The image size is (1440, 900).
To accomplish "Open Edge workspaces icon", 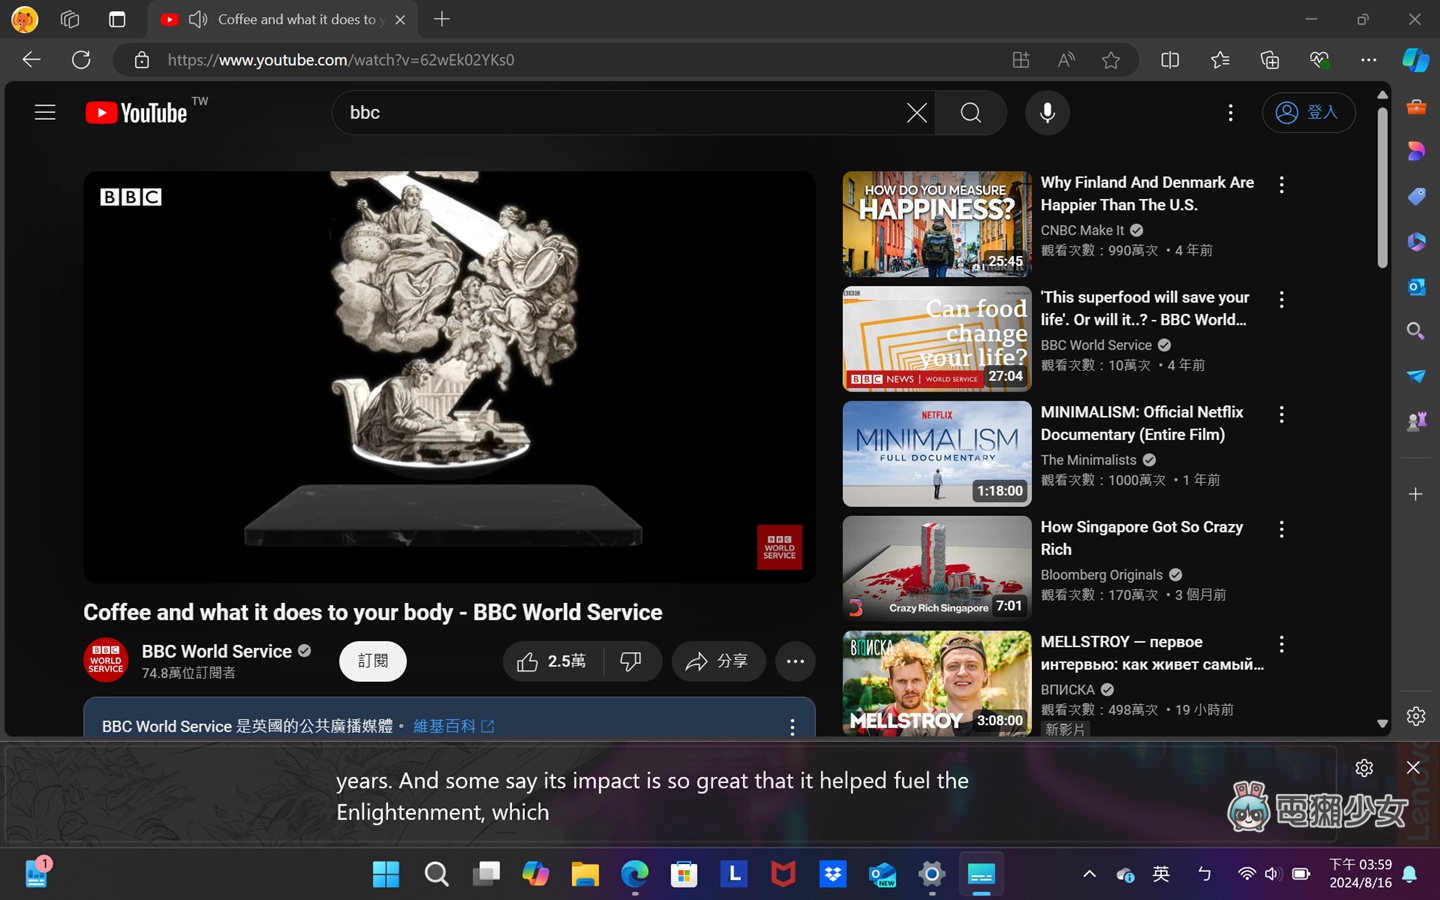I will tap(70, 19).
